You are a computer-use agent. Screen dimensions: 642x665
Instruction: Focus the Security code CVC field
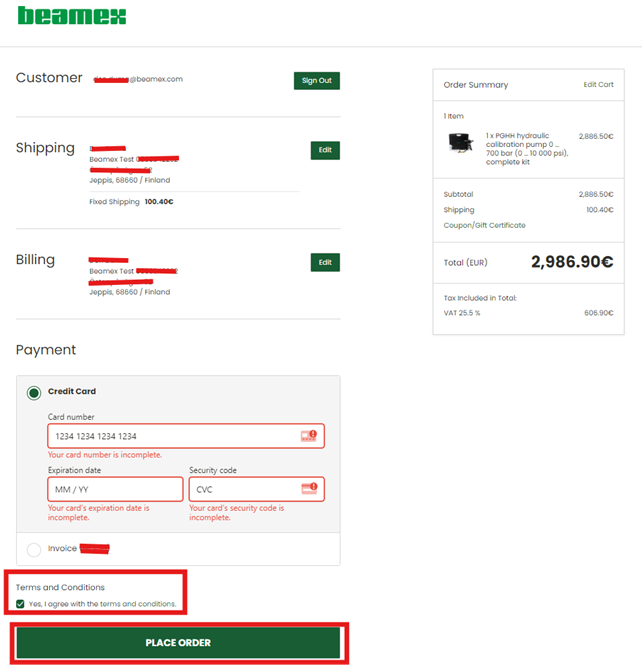(257, 489)
